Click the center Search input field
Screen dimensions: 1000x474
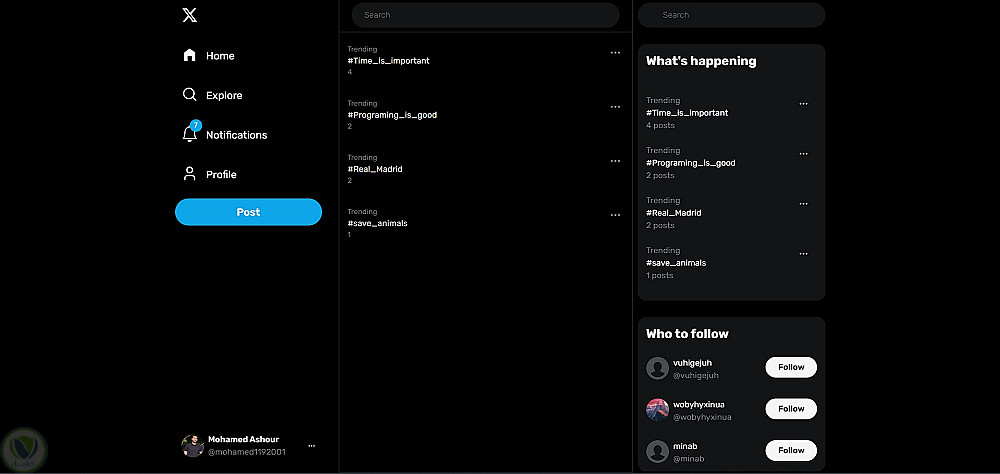point(486,15)
